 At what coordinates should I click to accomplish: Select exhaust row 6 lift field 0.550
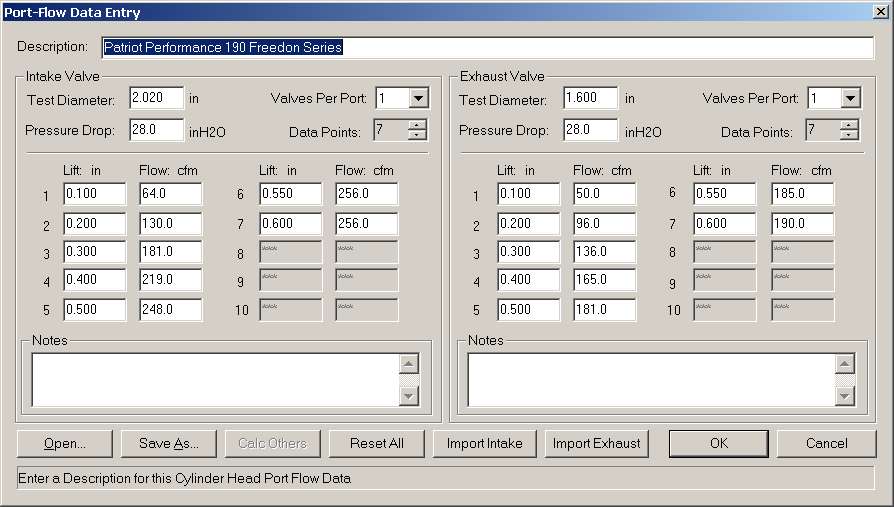tap(725, 194)
